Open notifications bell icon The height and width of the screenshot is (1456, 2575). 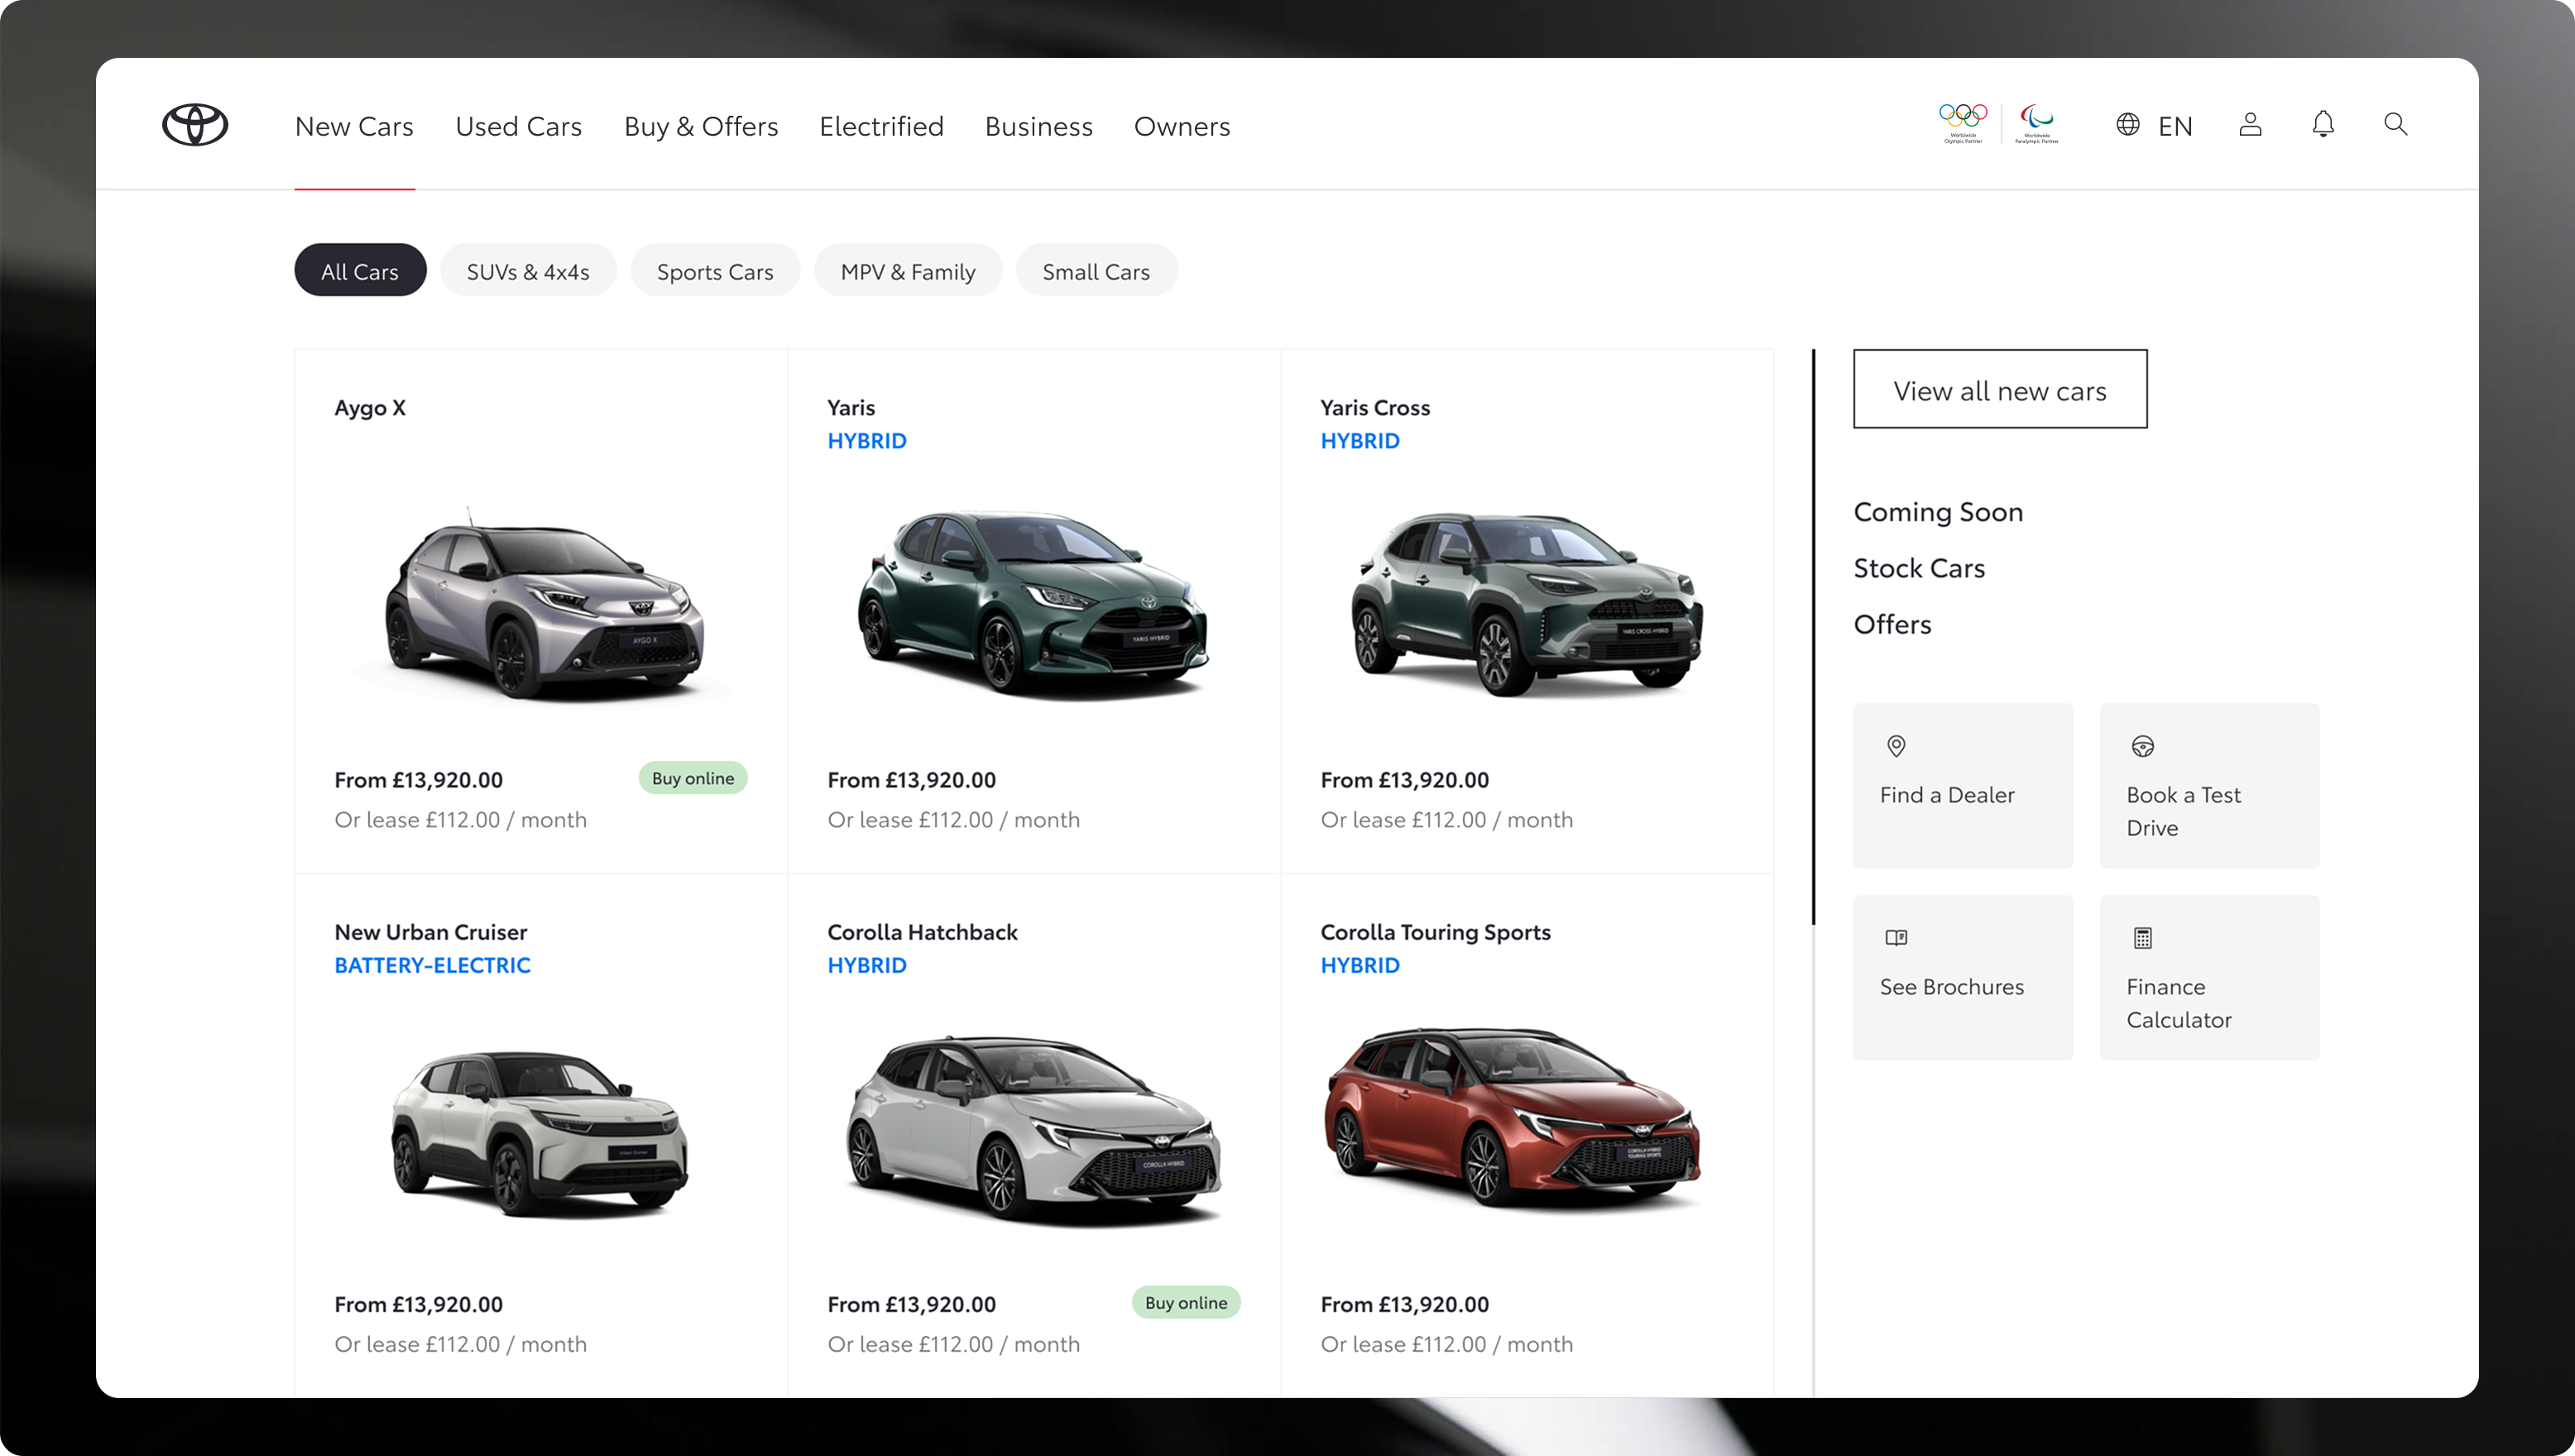click(x=2323, y=124)
